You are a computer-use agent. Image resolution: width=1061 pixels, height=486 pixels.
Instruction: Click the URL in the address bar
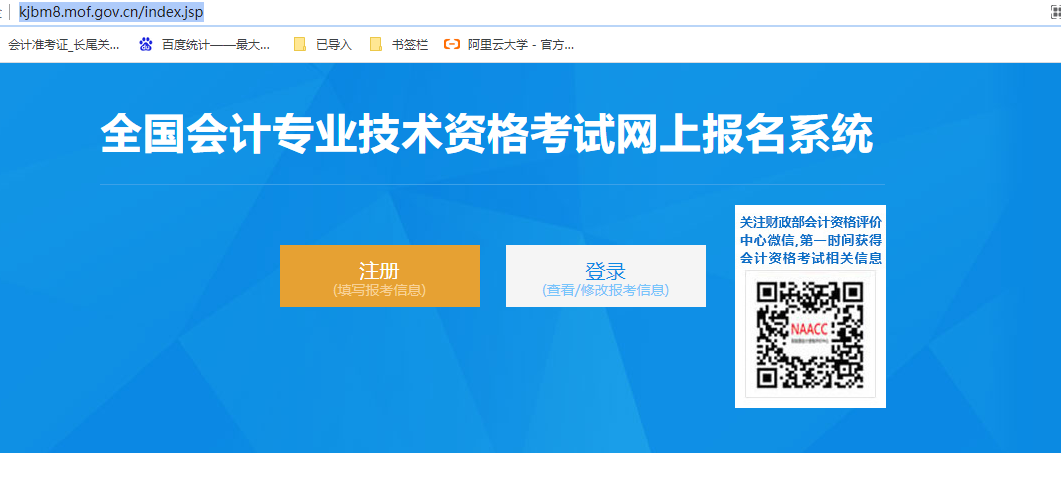(x=110, y=12)
